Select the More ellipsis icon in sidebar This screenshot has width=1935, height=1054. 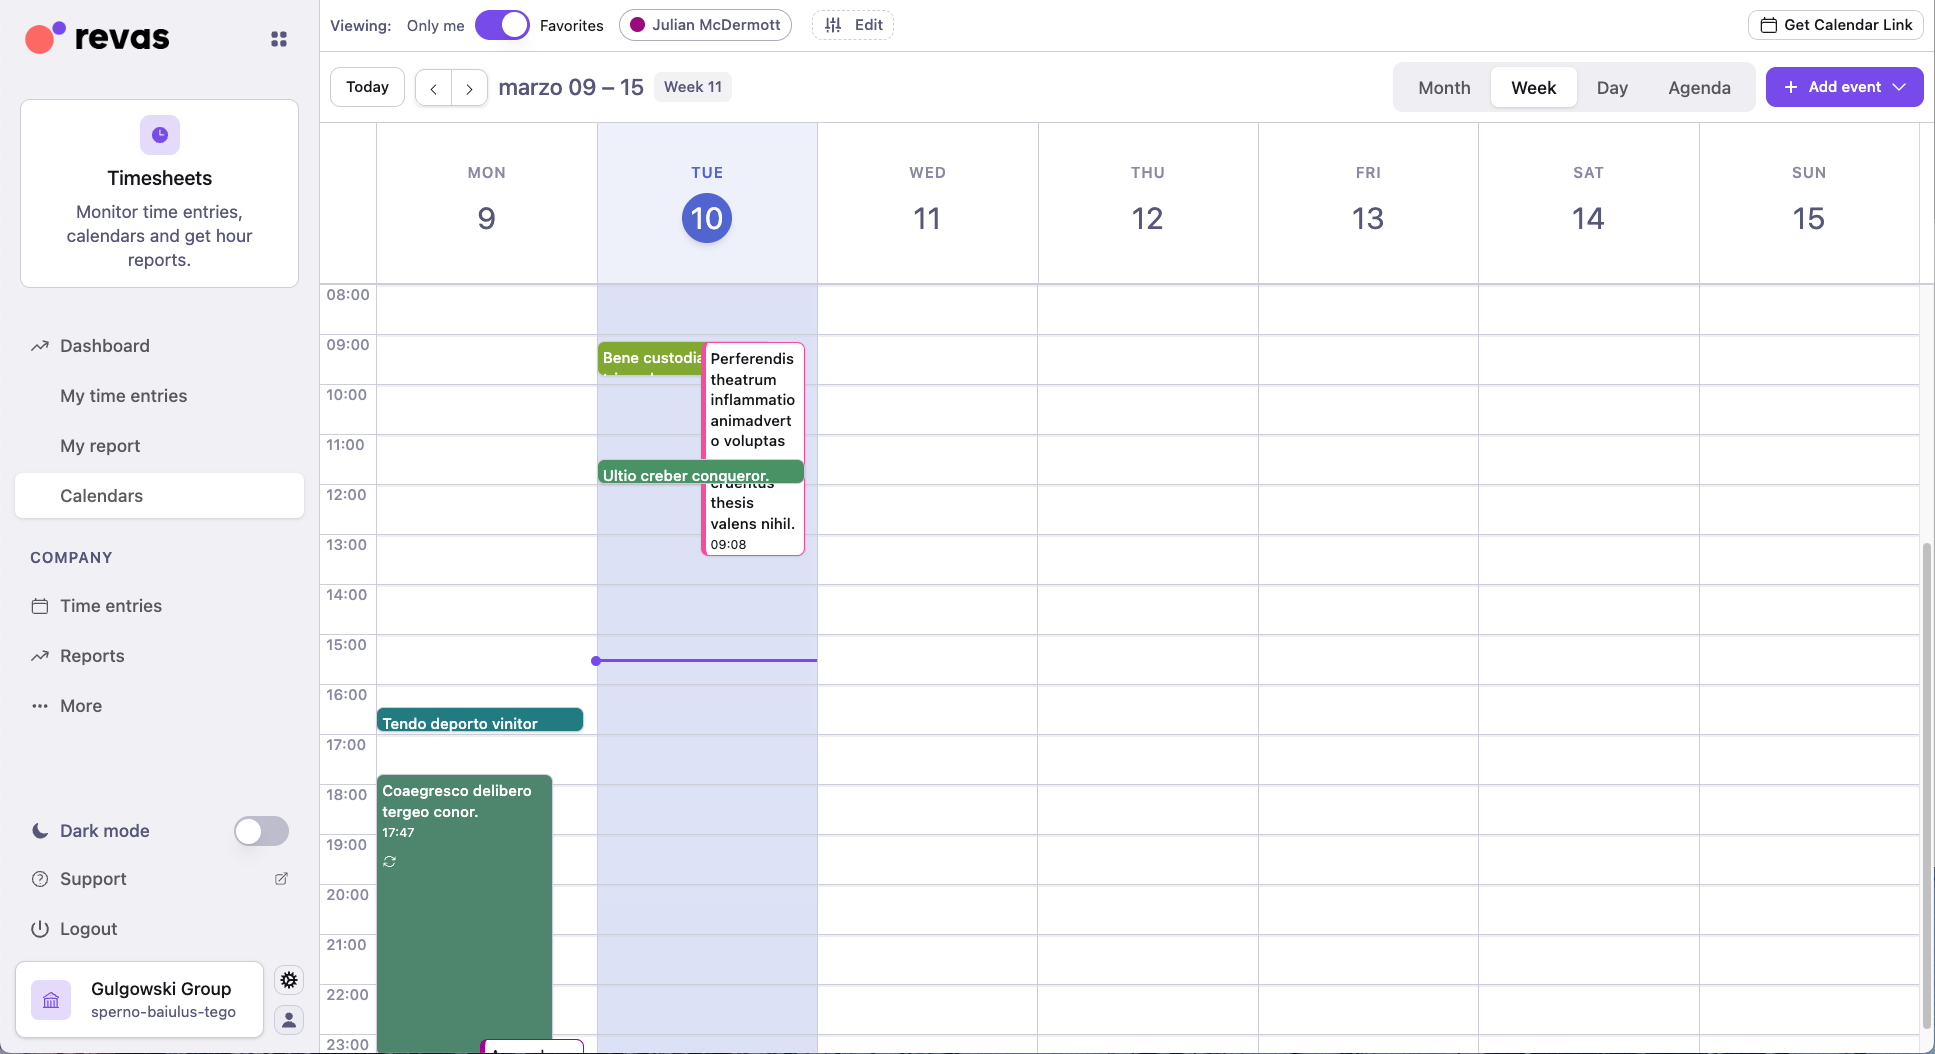(x=40, y=705)
